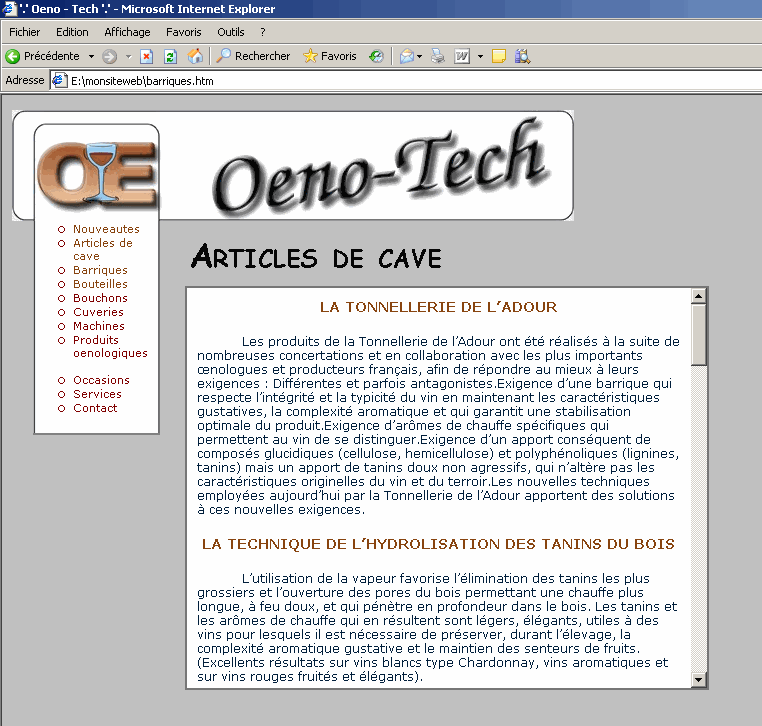Open the Articles de cave link
762x726 pixels.
(103, 249)
